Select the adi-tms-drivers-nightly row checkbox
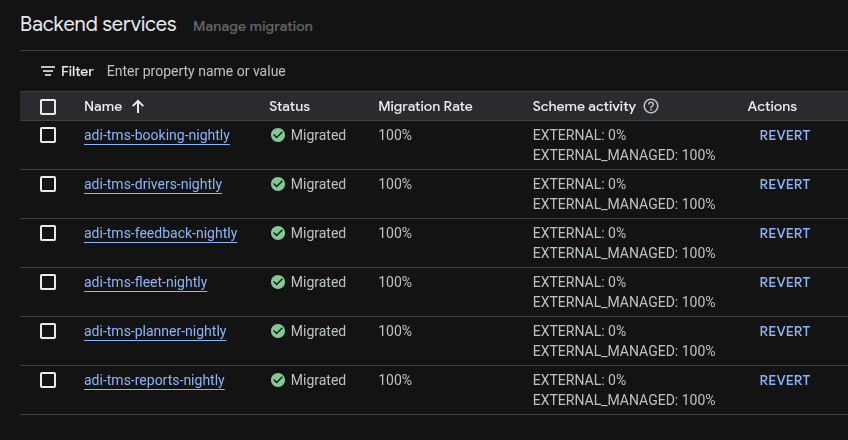 click(x=48, y=184)
